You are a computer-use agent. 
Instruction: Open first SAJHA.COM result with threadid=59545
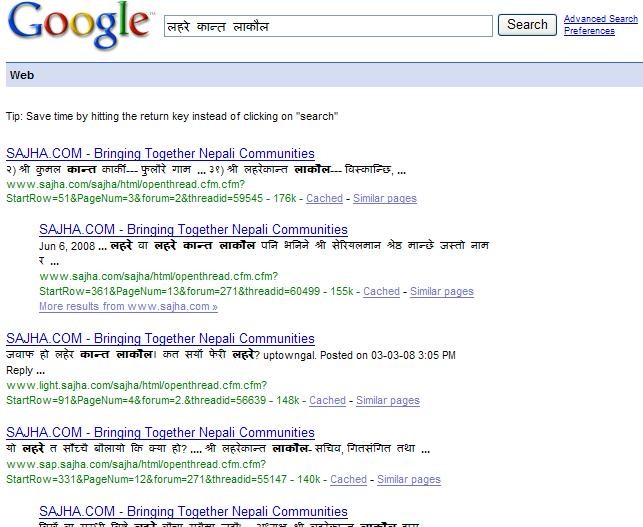[160, 153]
